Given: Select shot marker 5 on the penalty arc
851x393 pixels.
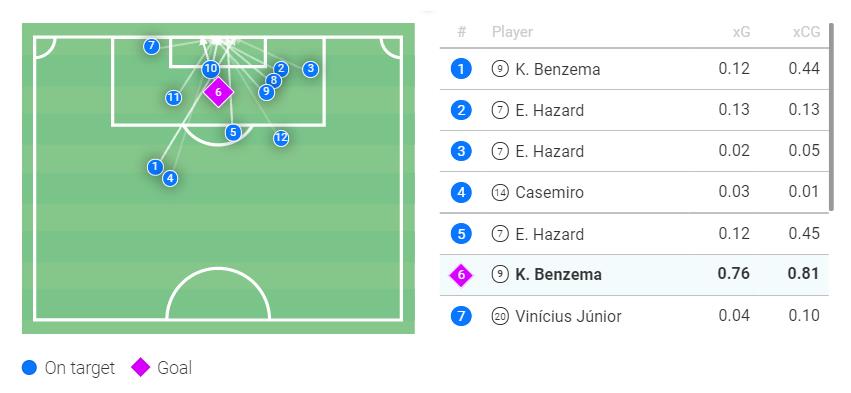Looking at the screenshot, I should coord(233,132).
